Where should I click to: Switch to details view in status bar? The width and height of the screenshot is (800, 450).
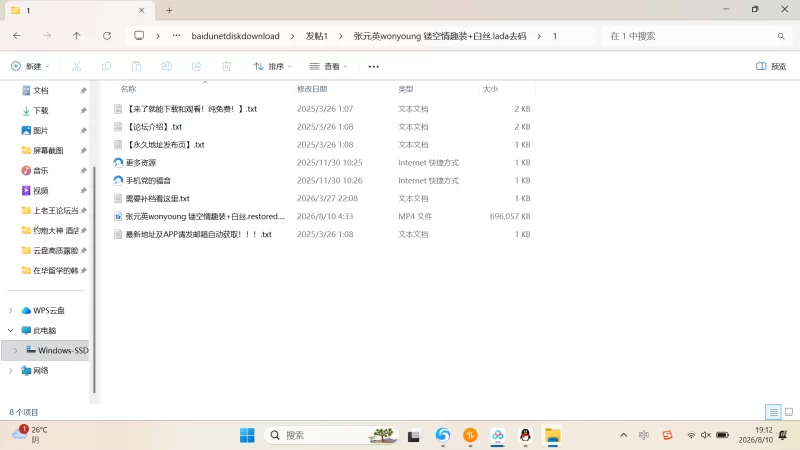773,412
